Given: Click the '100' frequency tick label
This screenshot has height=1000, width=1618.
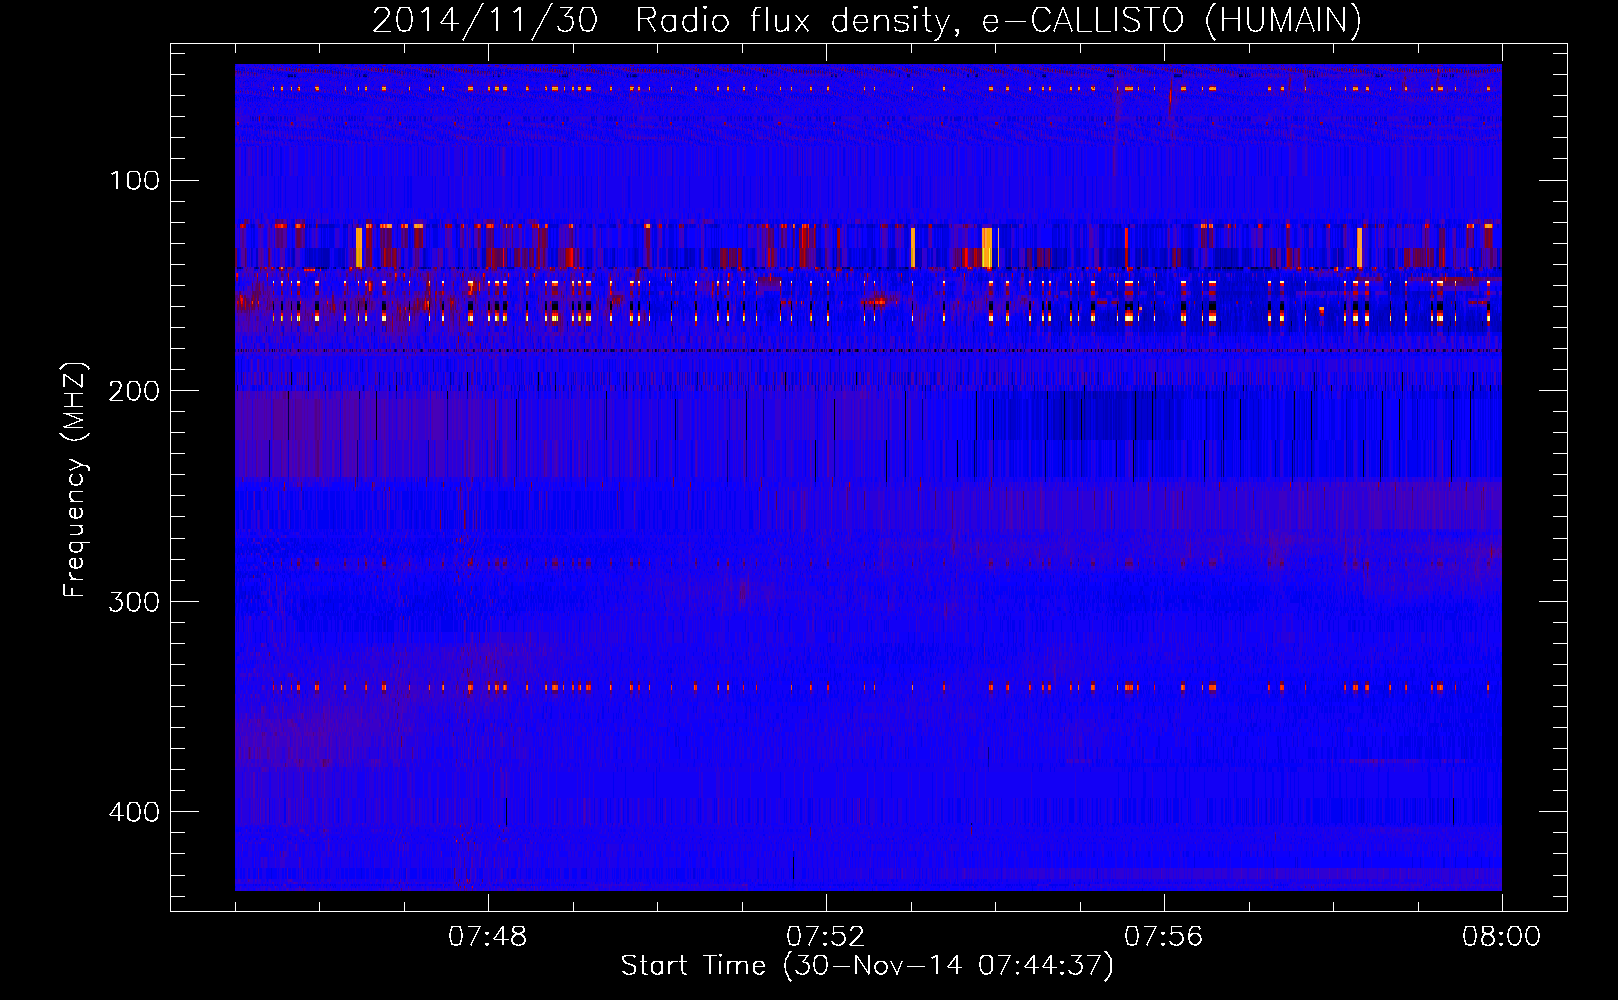Looking at the screenshot, I should (134, 180).
